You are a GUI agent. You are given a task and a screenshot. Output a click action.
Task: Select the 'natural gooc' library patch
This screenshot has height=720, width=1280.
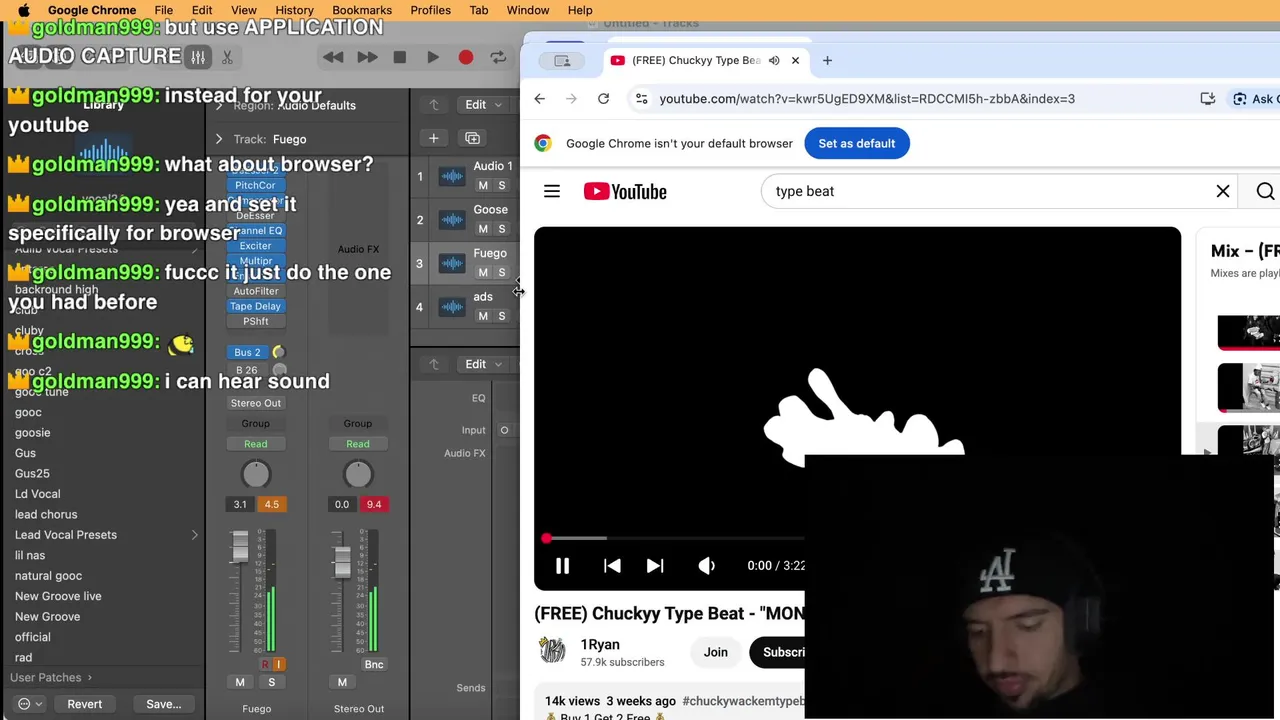point(48,576)
